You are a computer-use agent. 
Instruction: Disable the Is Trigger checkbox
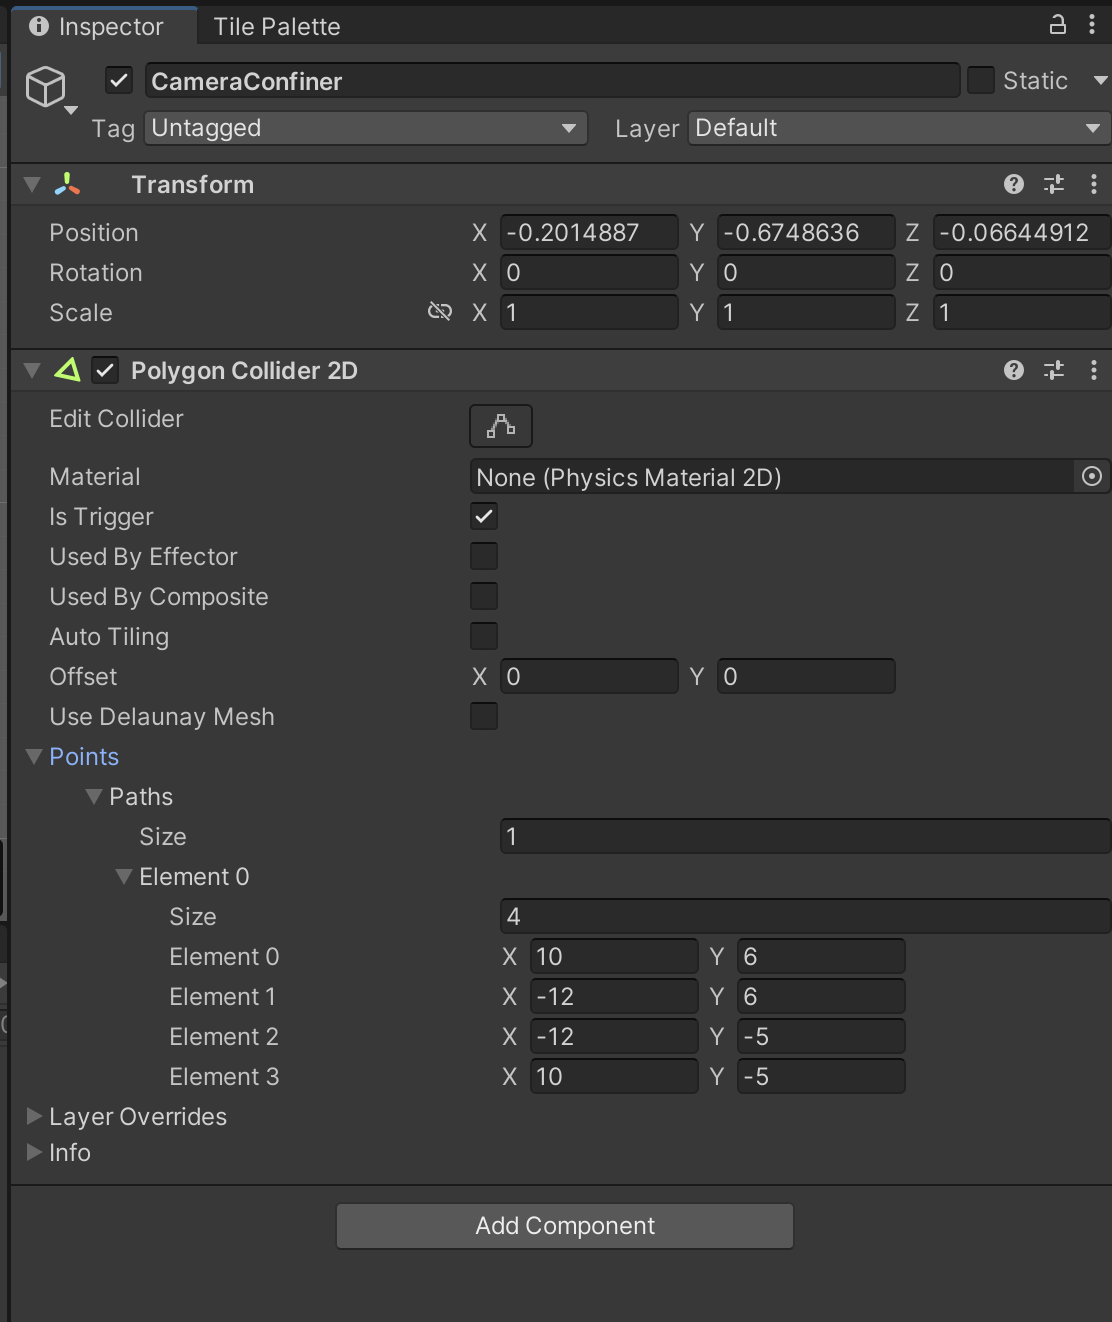(x=484, y=517)
